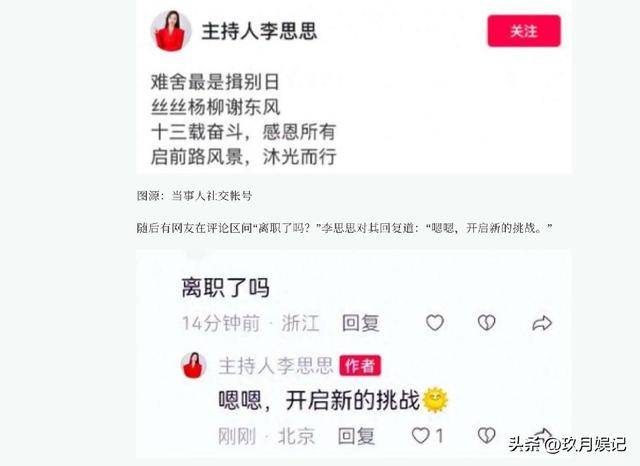This screenshot has width=640, height=466.
Task: Select the comment text 离职了吗
Action: click(x=225, y=288)
